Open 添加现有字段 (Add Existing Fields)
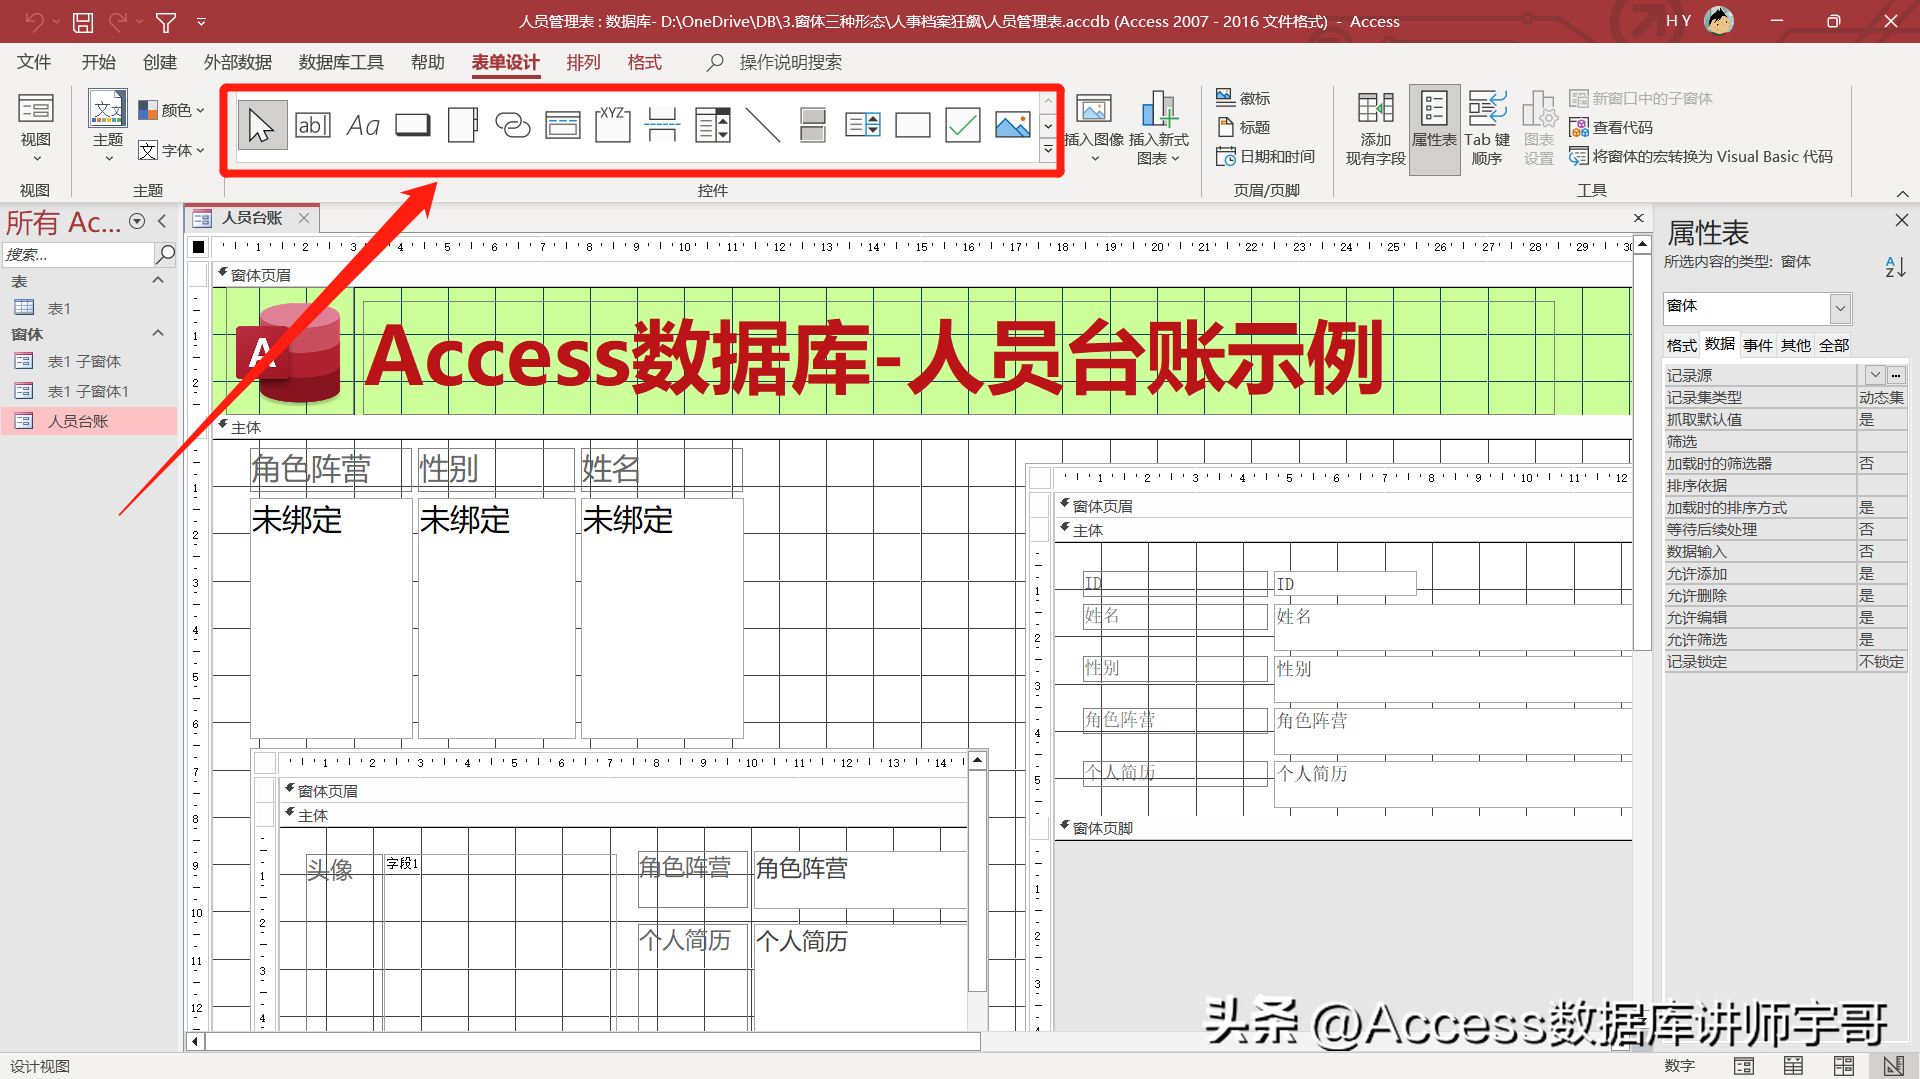Screen dimensions: 1920x1079 tap(1376, 128)
